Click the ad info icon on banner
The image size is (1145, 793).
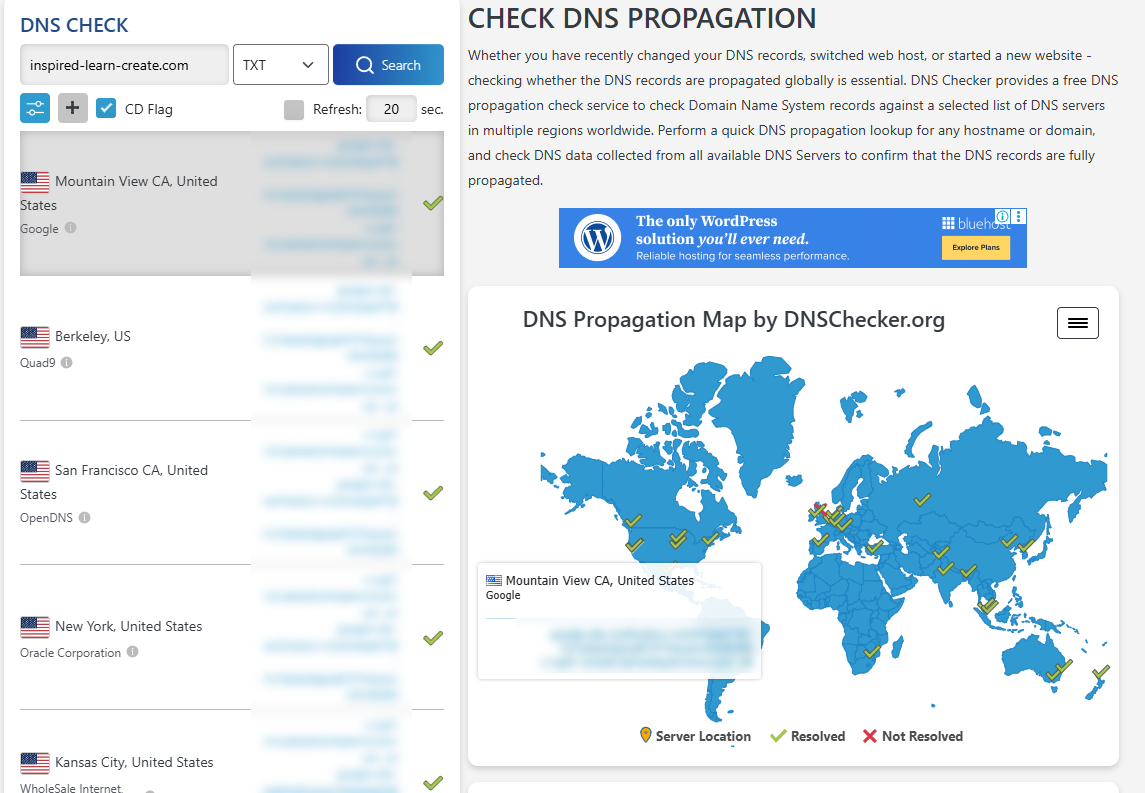pyautogui.click(x=1003, y=216)
